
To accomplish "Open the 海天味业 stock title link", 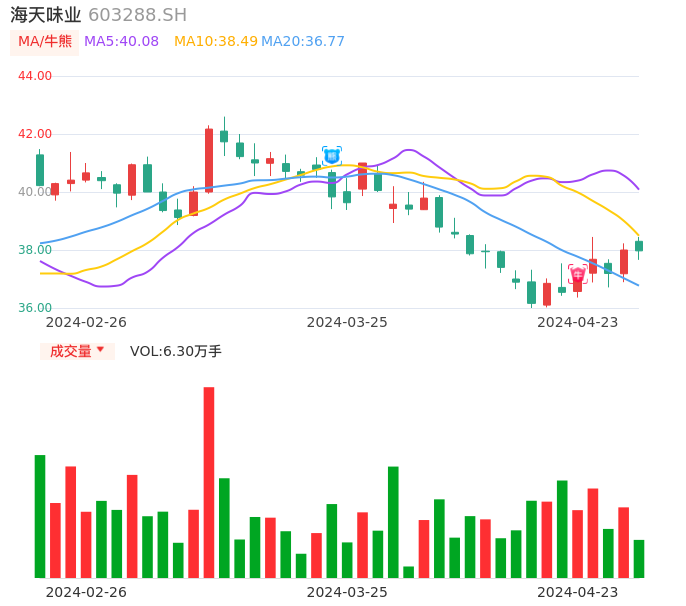I will [46, 15].
